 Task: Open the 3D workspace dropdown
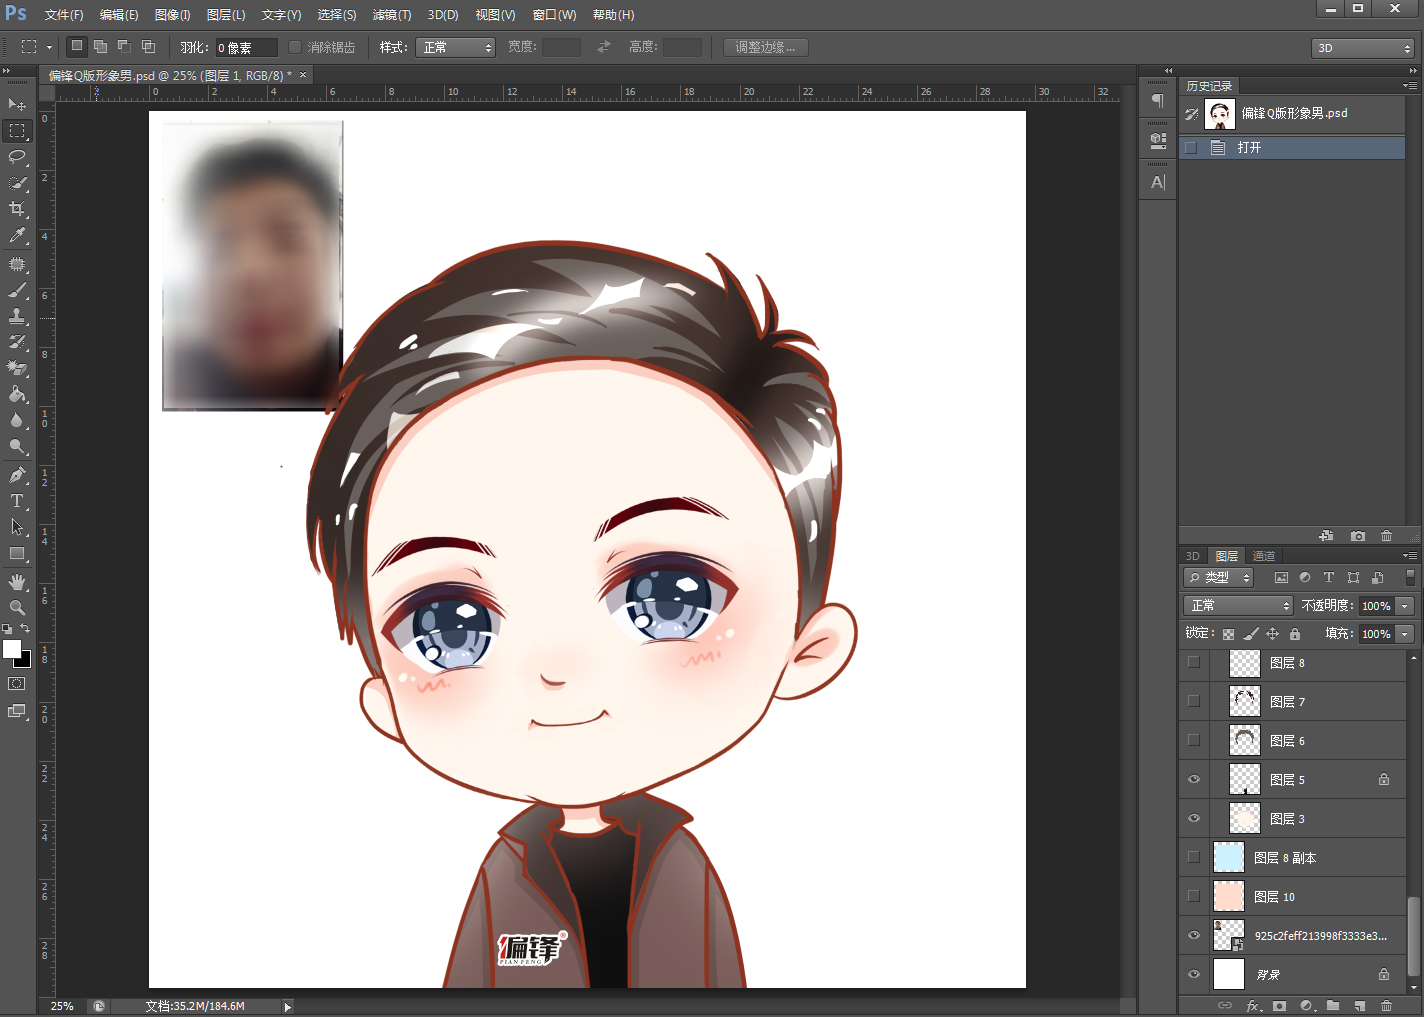coord(1362,48)
